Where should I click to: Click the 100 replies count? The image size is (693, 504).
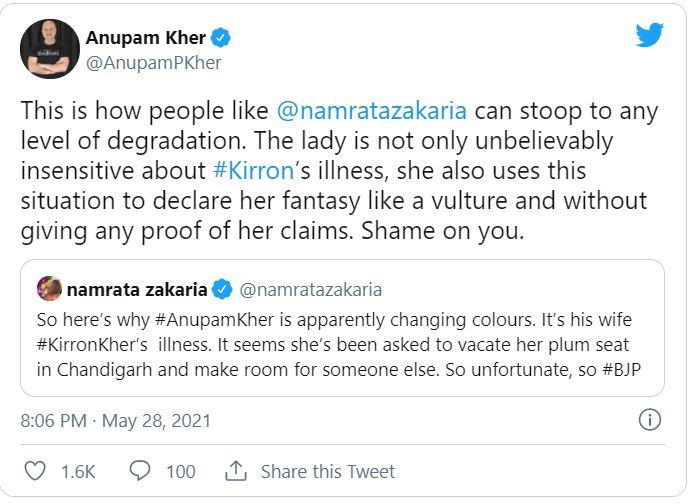[180, 471]
